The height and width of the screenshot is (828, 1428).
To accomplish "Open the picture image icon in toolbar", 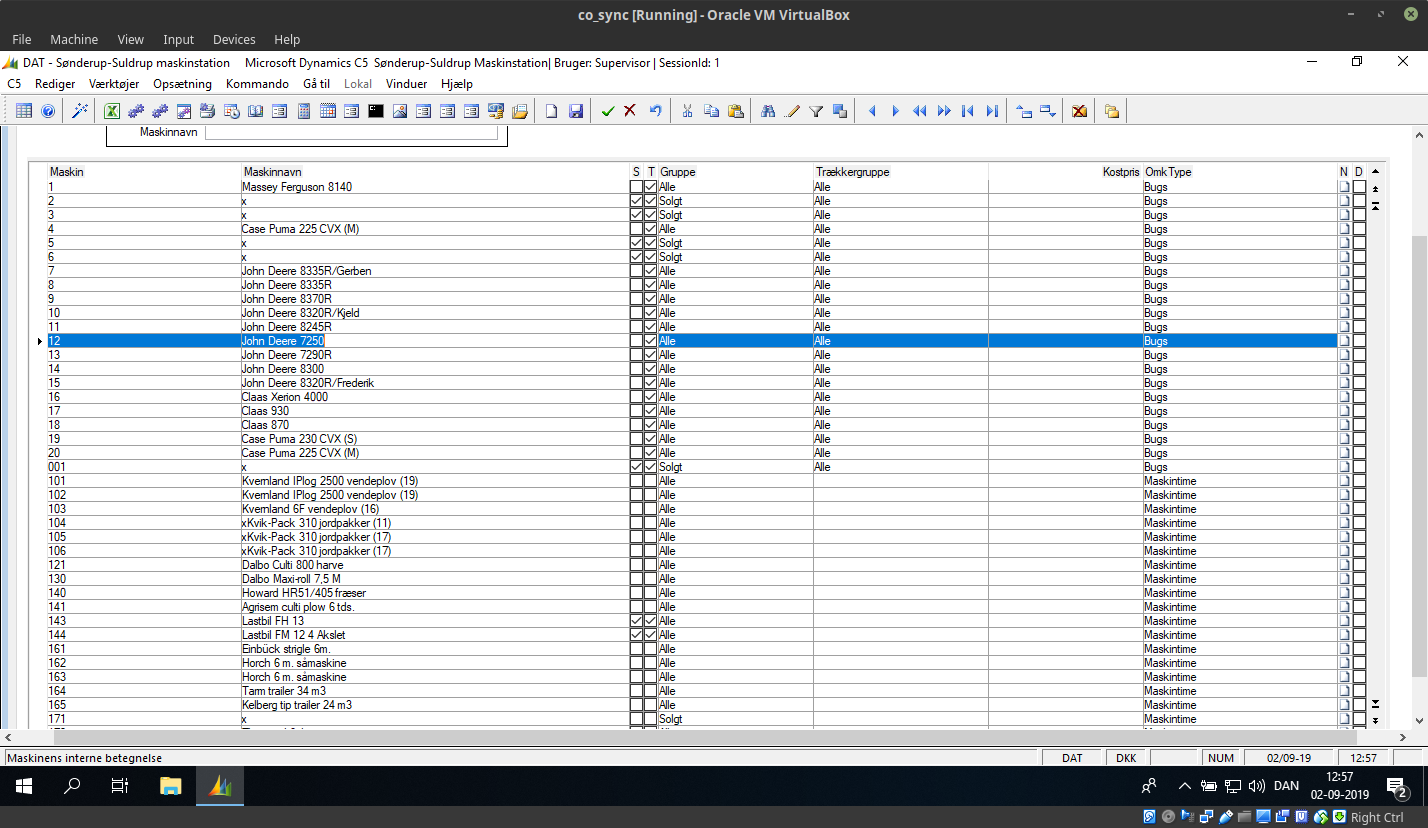I will pyautogui.click(x=400, y=111).
